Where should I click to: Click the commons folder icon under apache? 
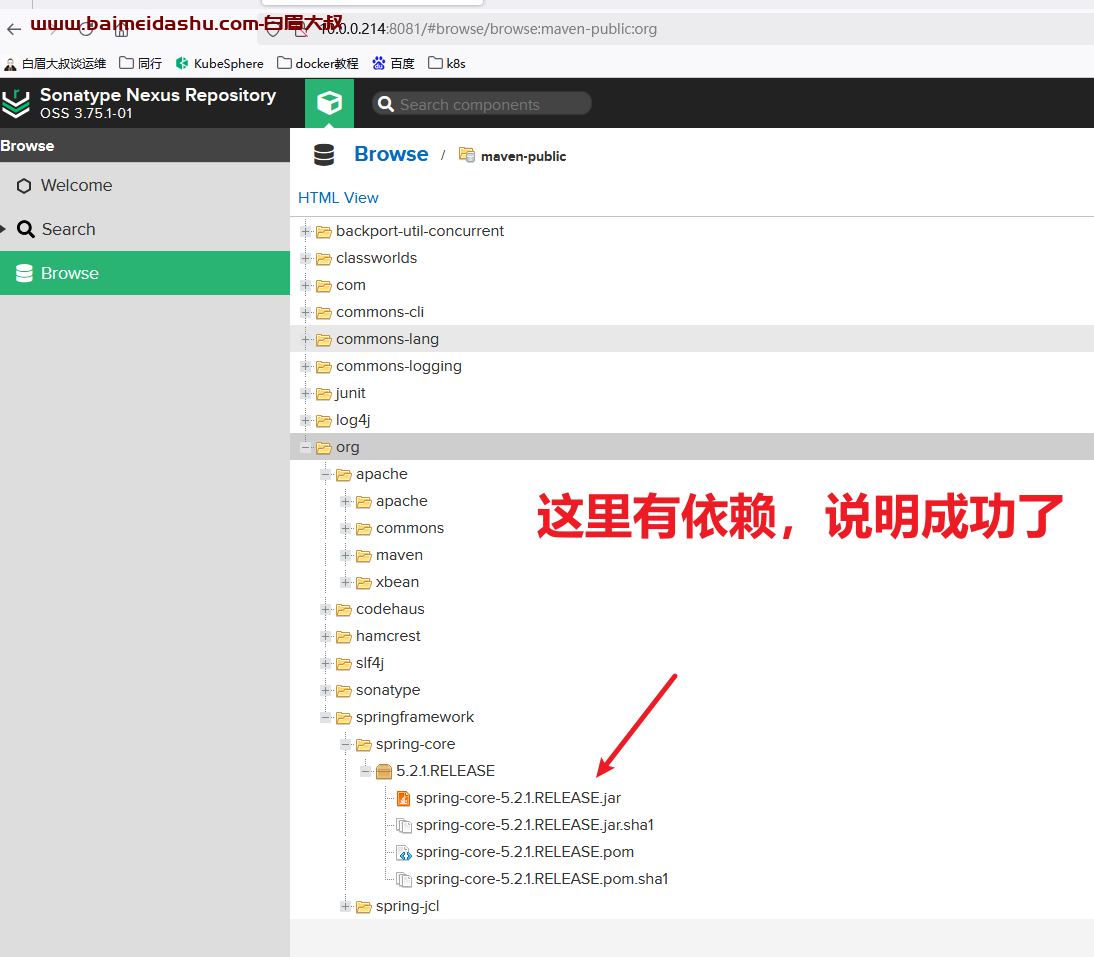[364, 529]
